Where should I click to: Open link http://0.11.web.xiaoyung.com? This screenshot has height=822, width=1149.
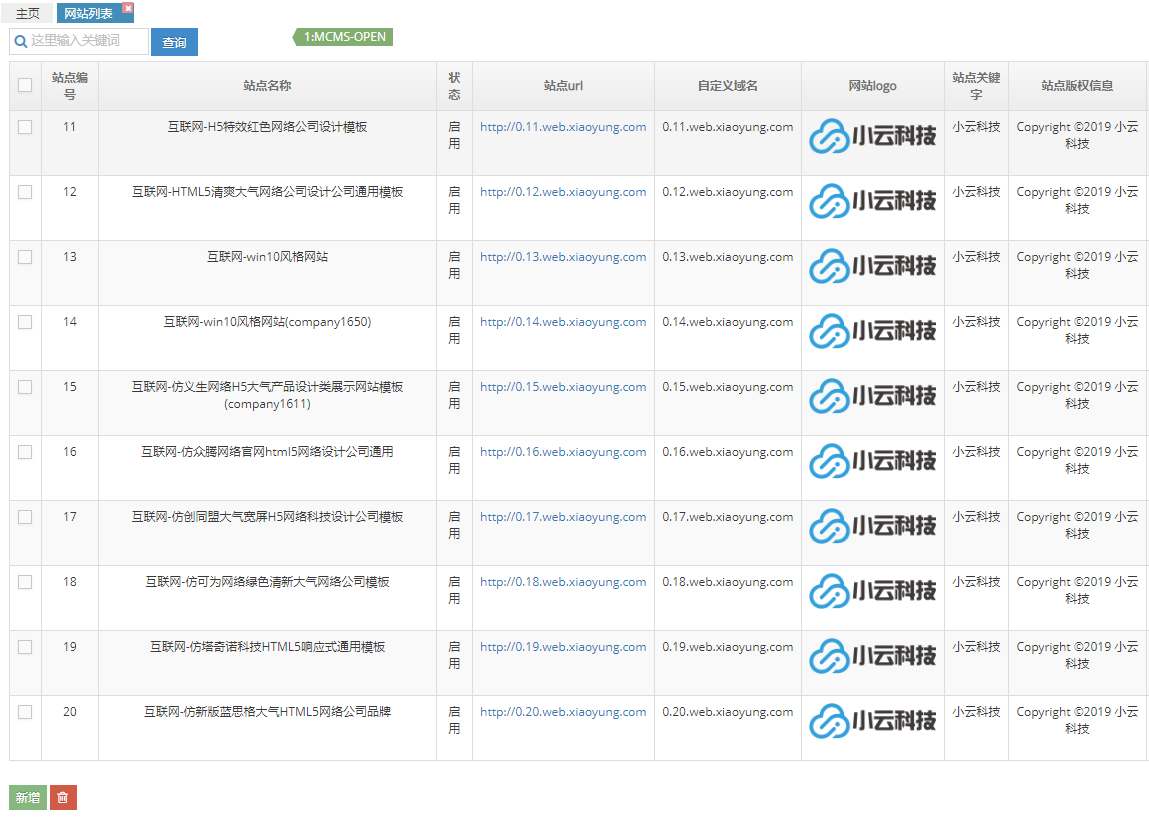tap(563, 127)
